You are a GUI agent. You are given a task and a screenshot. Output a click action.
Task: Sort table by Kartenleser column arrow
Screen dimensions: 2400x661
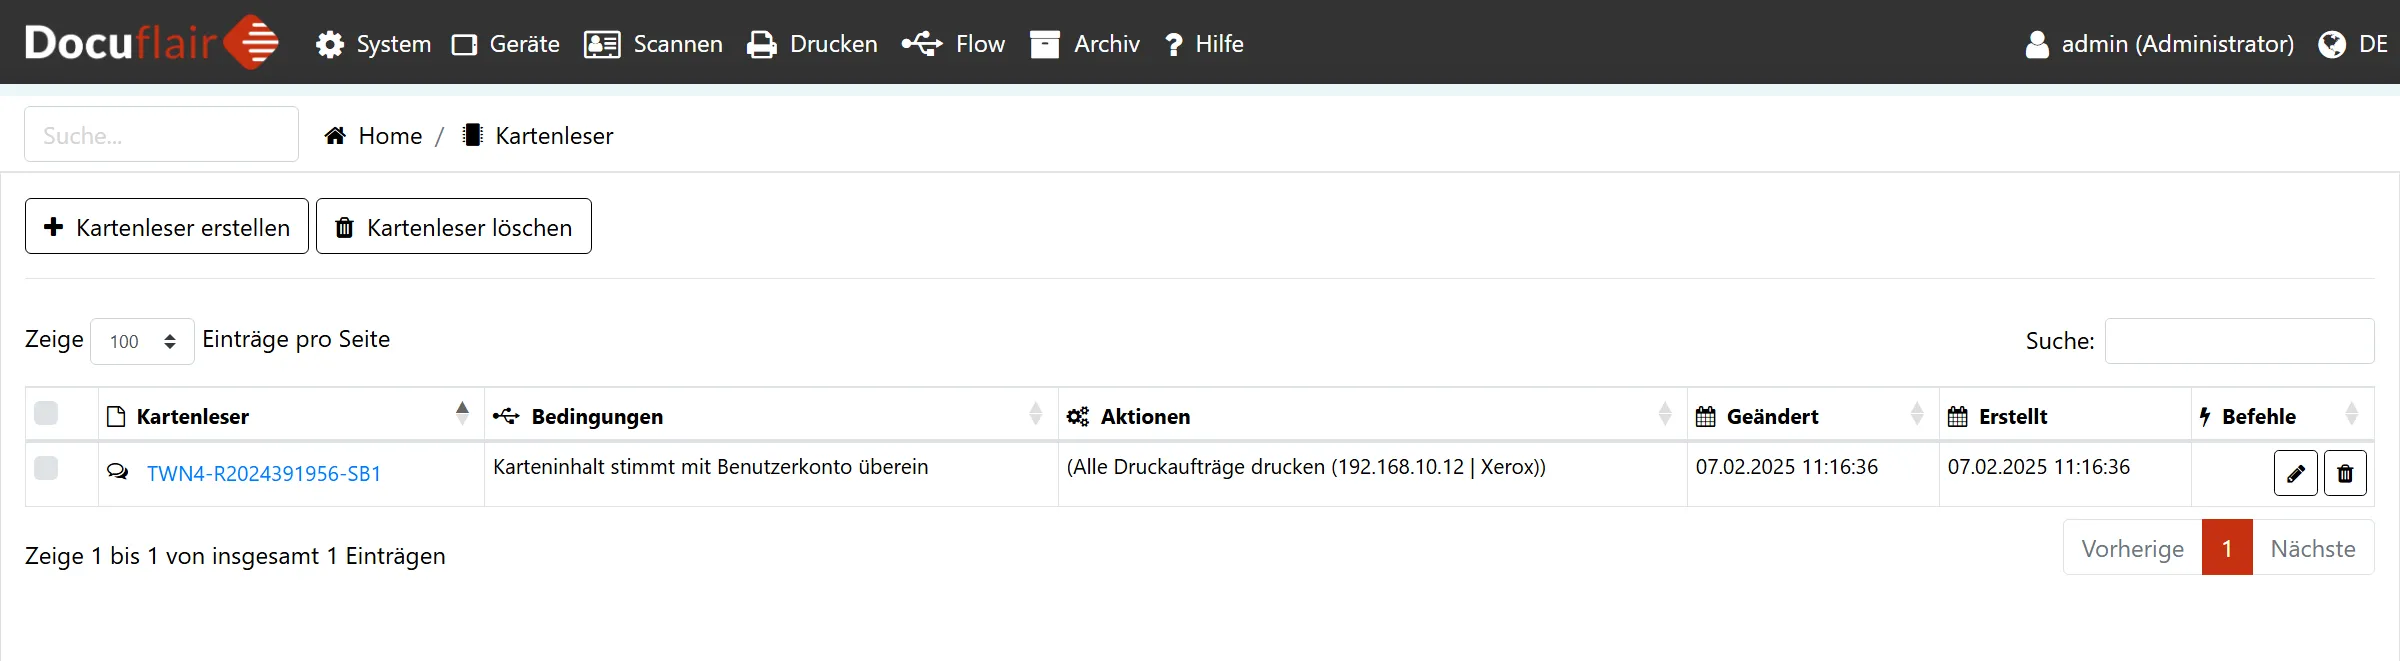462,413
